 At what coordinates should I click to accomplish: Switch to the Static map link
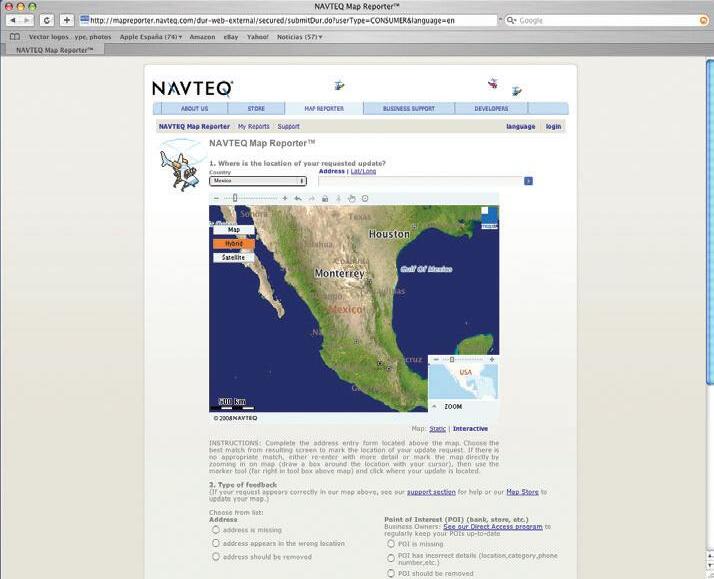438,429
